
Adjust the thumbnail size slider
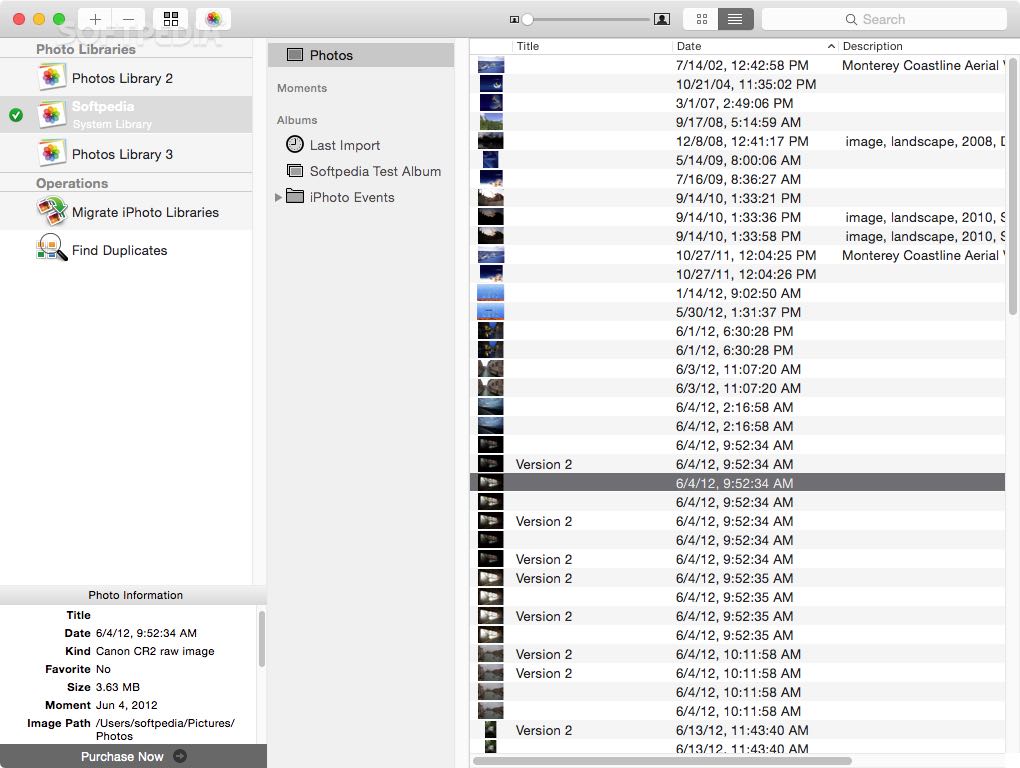(x=528, y=20)
